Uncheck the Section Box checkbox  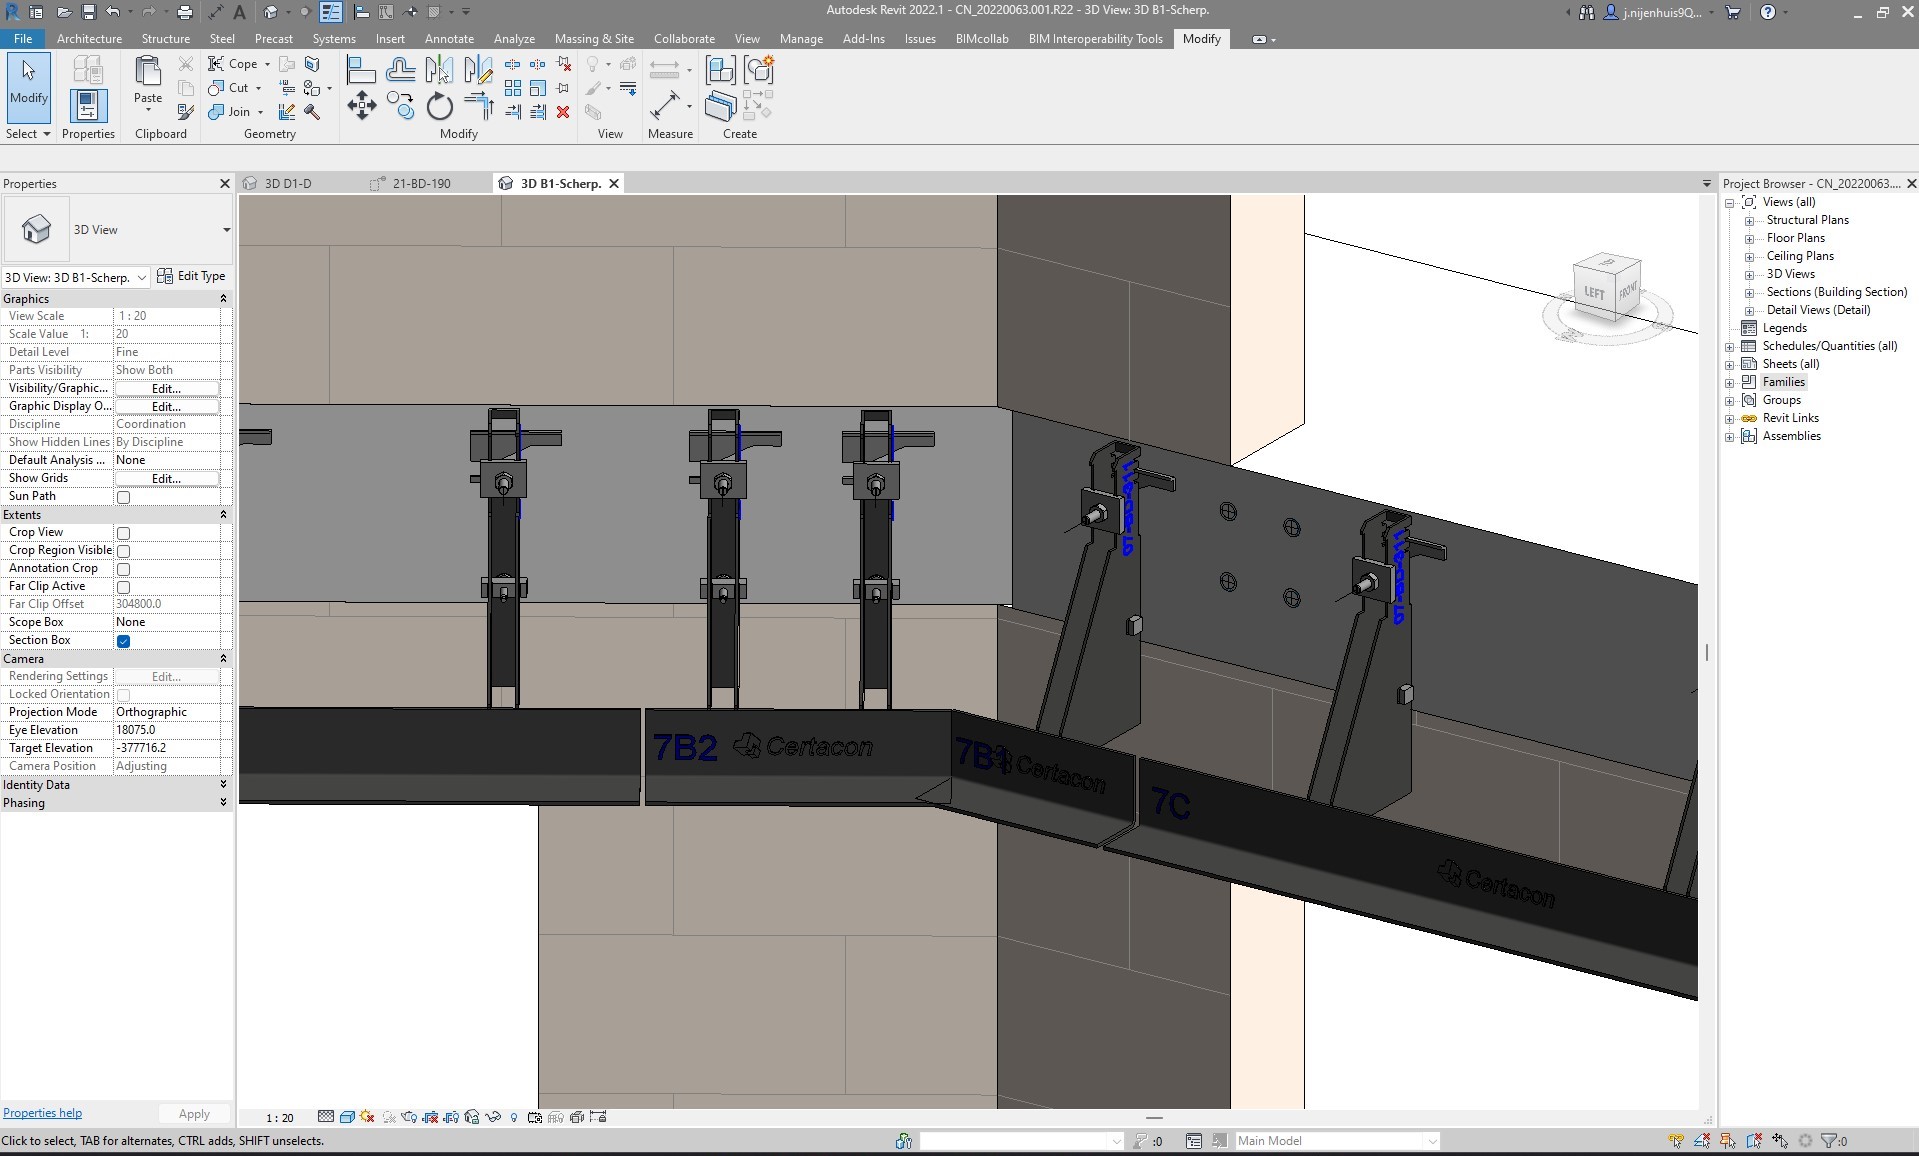click(124, 641)
